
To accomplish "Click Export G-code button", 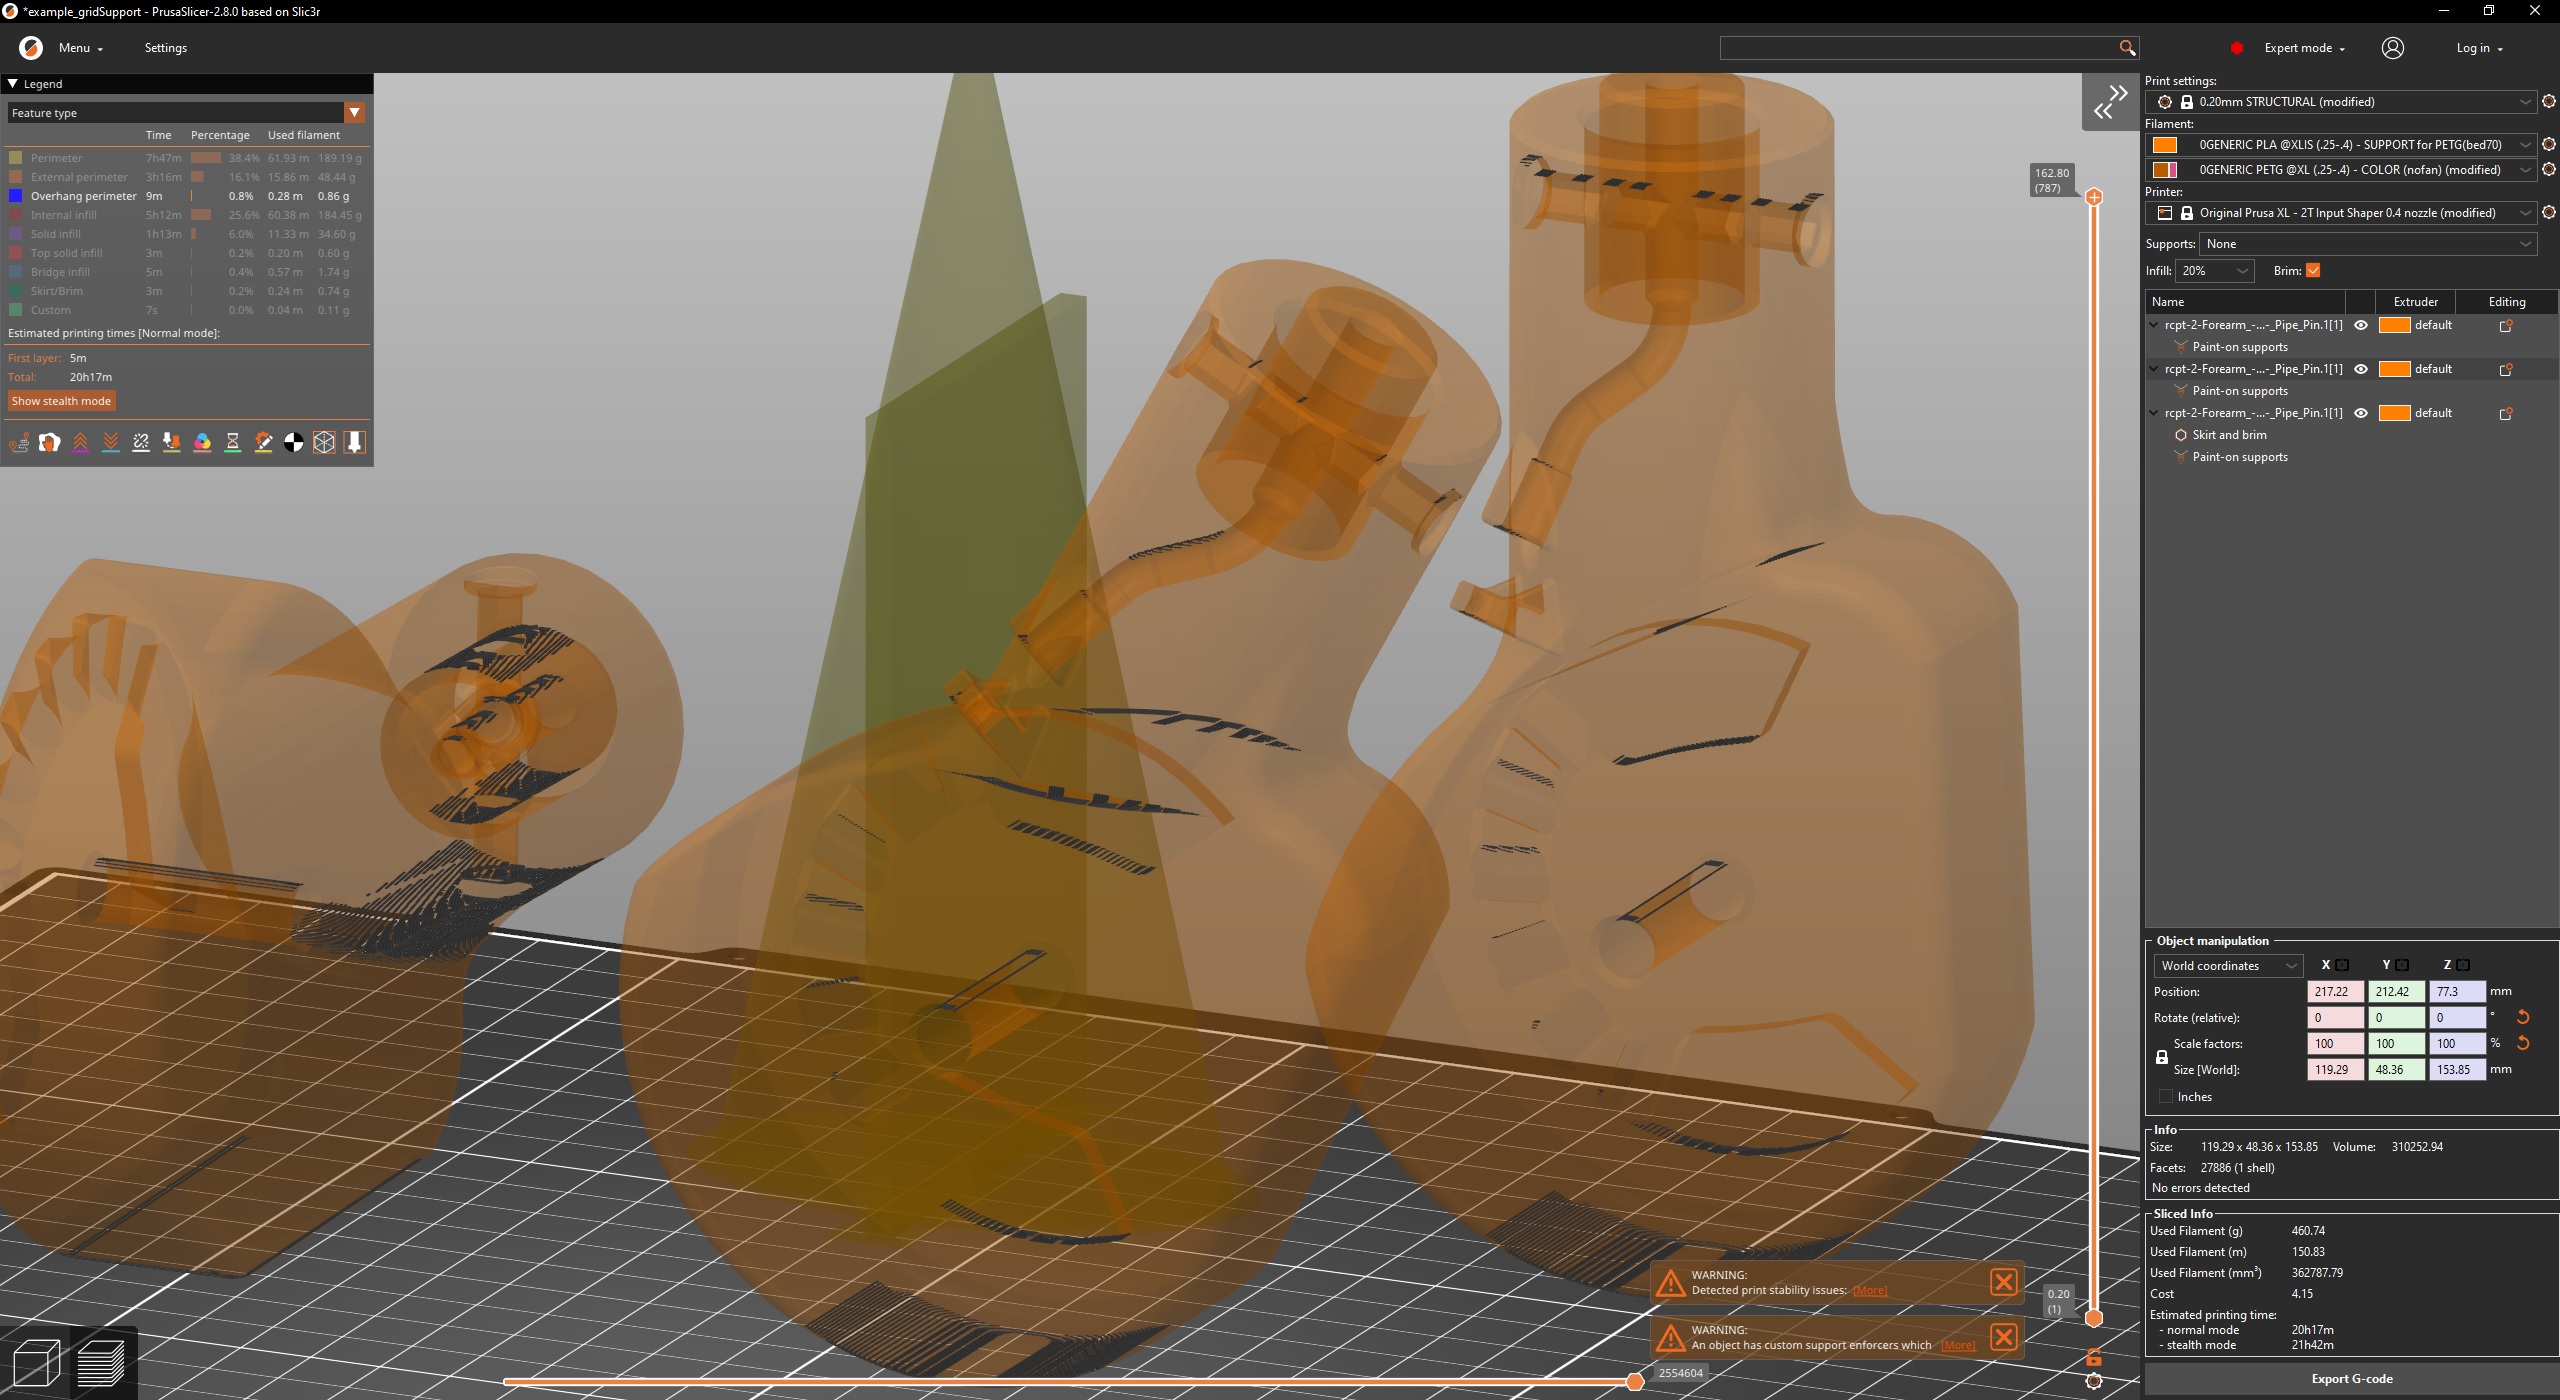I will coord(2351,1379).
